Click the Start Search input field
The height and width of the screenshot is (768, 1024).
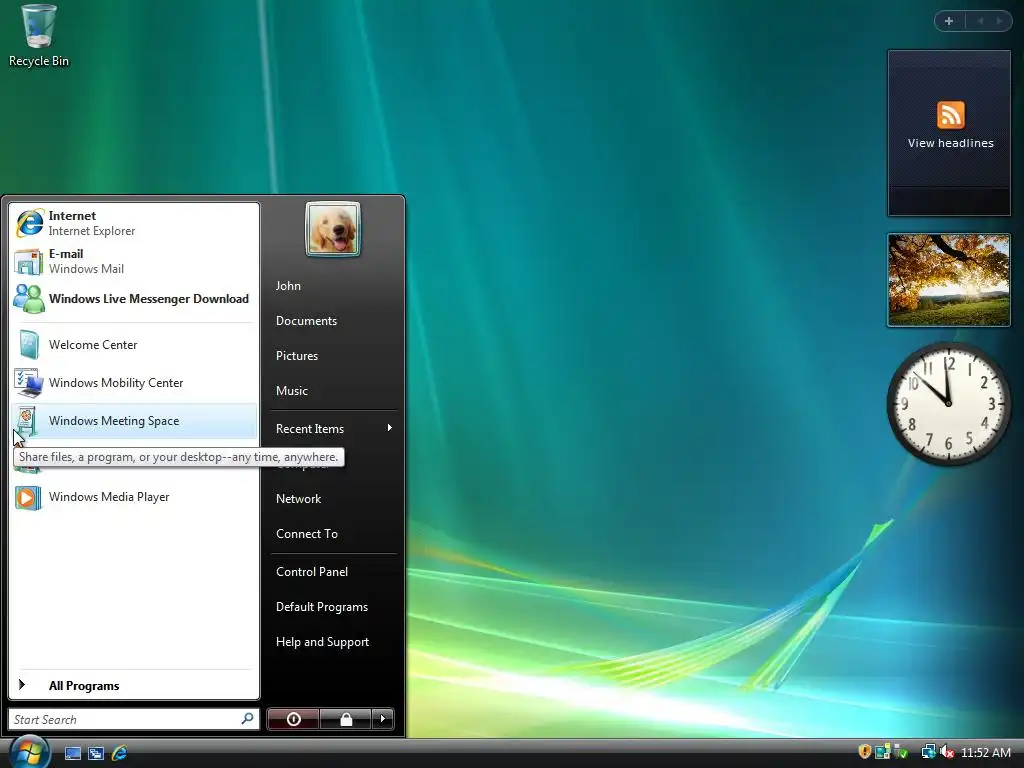point(134,719)
